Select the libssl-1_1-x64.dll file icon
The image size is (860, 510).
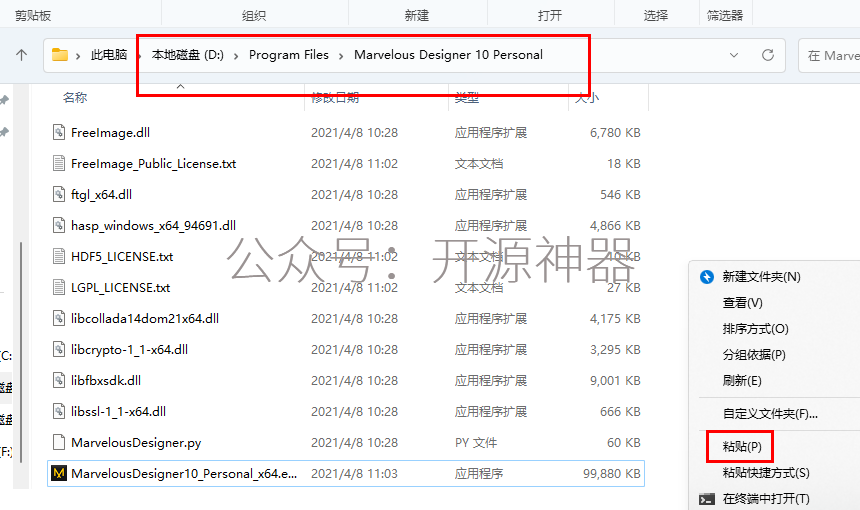tap(59, 411)
